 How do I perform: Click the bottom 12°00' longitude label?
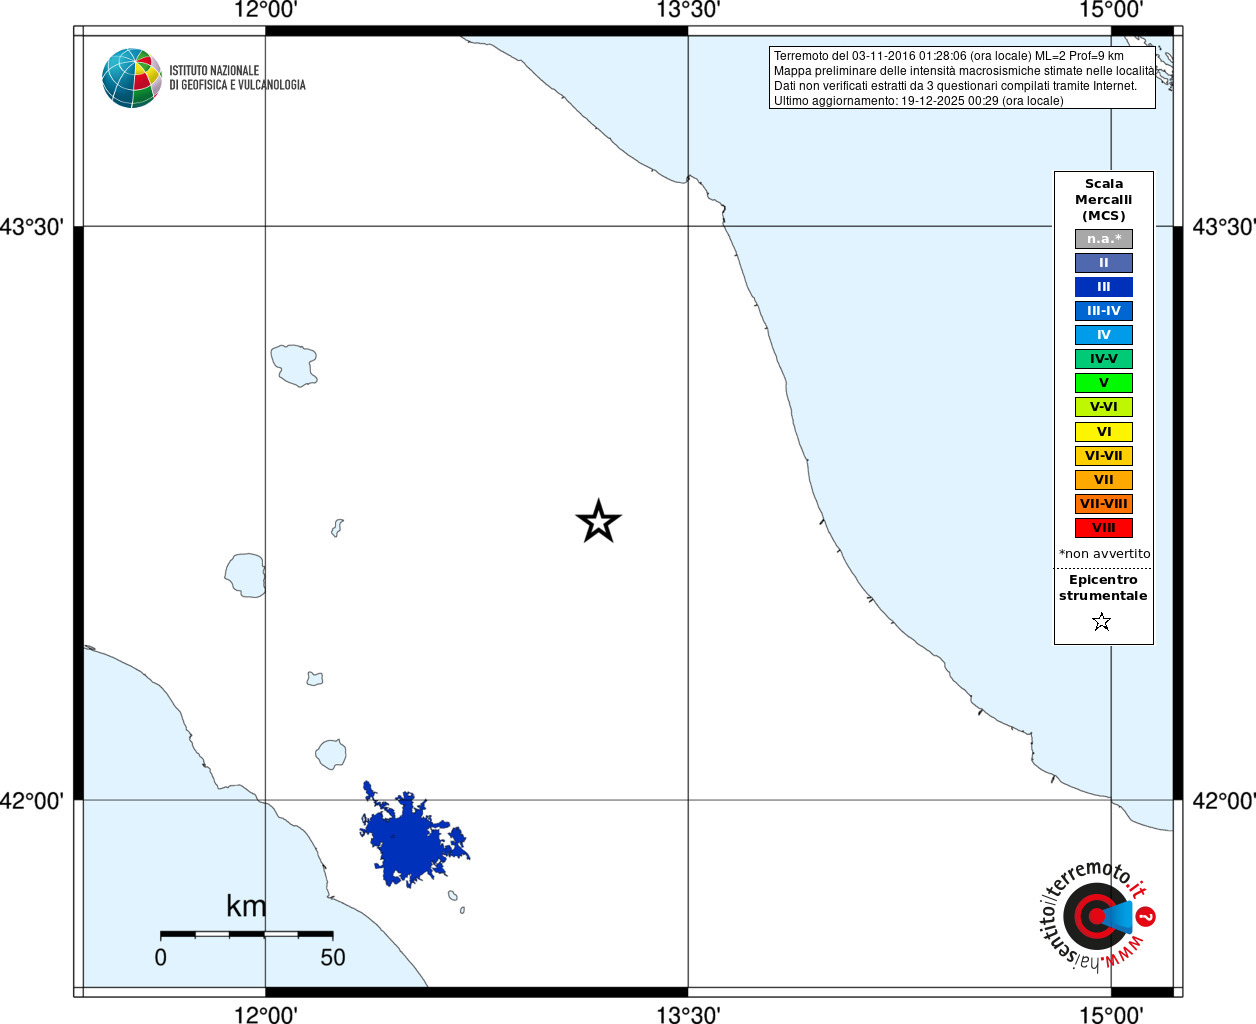(265, 1014)
